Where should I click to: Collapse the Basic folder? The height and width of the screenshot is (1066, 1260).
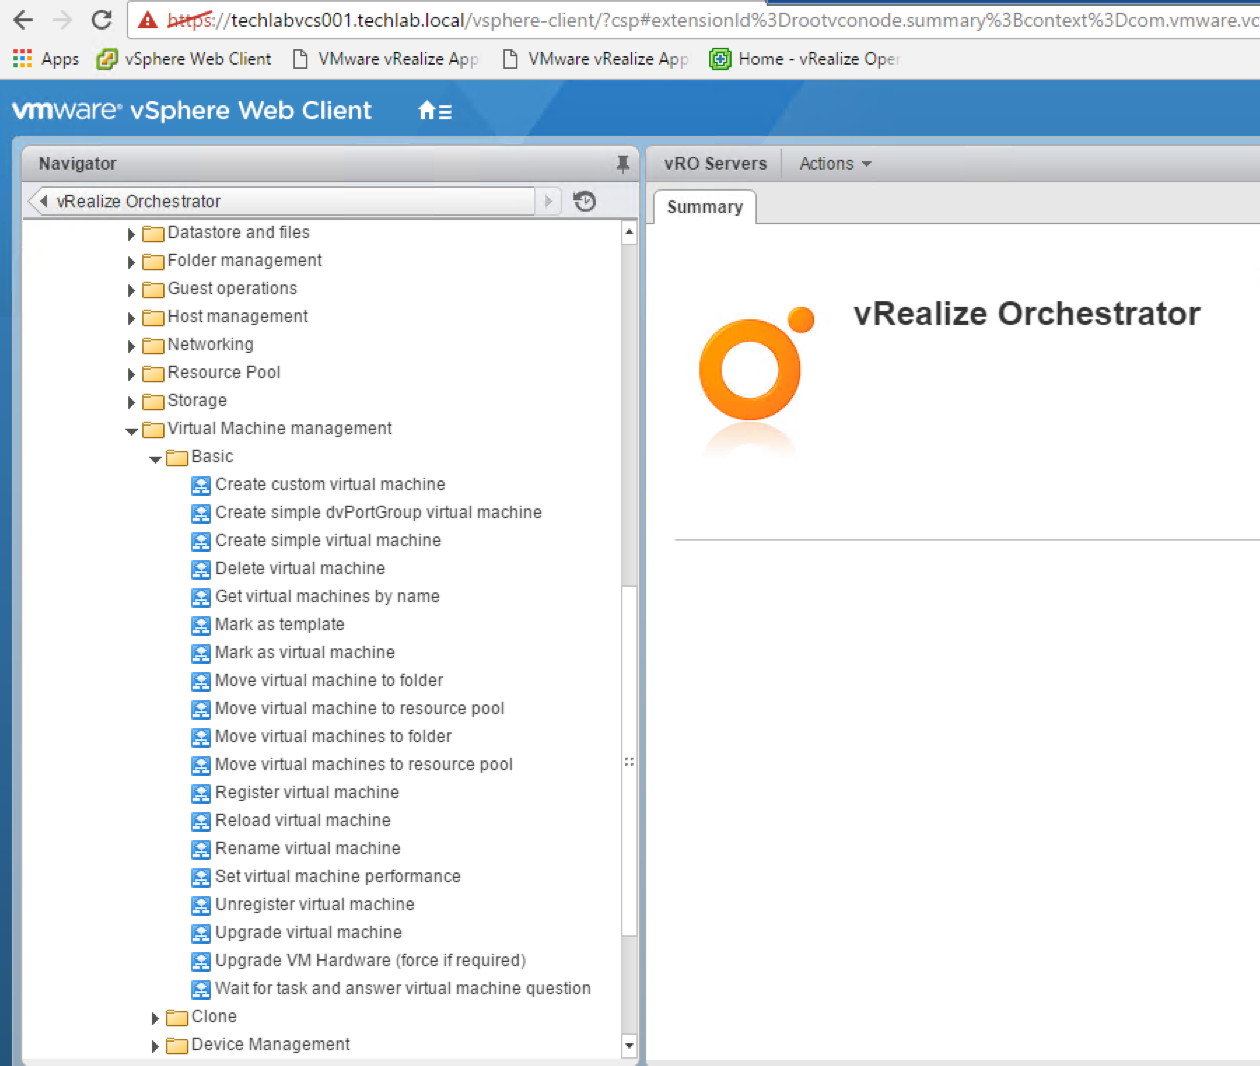[x=155, y=459]
